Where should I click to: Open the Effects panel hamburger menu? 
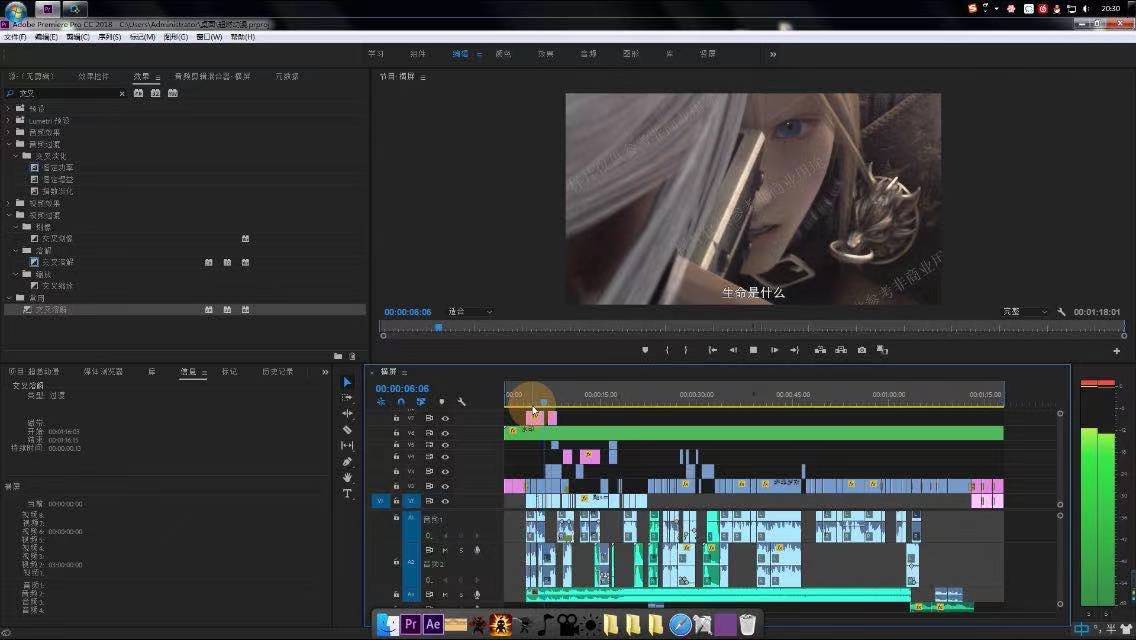tap(157, 77)
